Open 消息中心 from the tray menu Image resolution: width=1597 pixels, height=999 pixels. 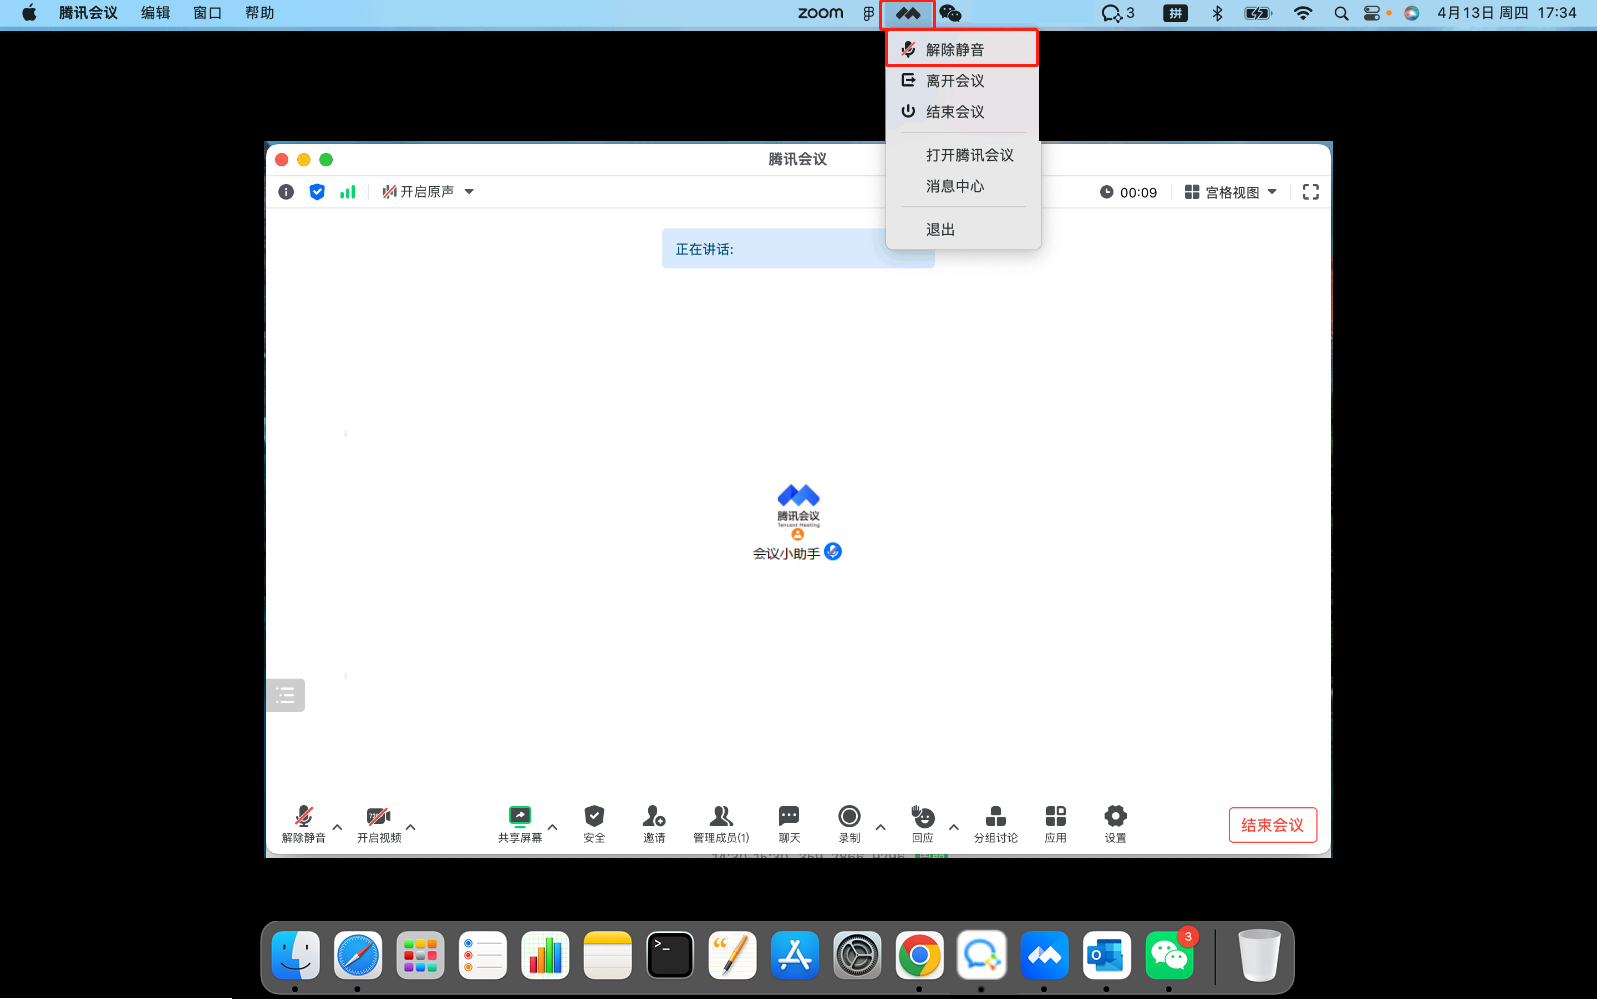962,186
